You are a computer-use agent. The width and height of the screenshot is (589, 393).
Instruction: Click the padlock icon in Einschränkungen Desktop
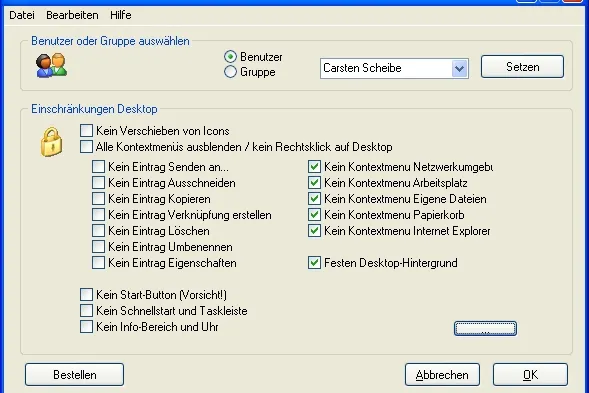click(51, 142)
